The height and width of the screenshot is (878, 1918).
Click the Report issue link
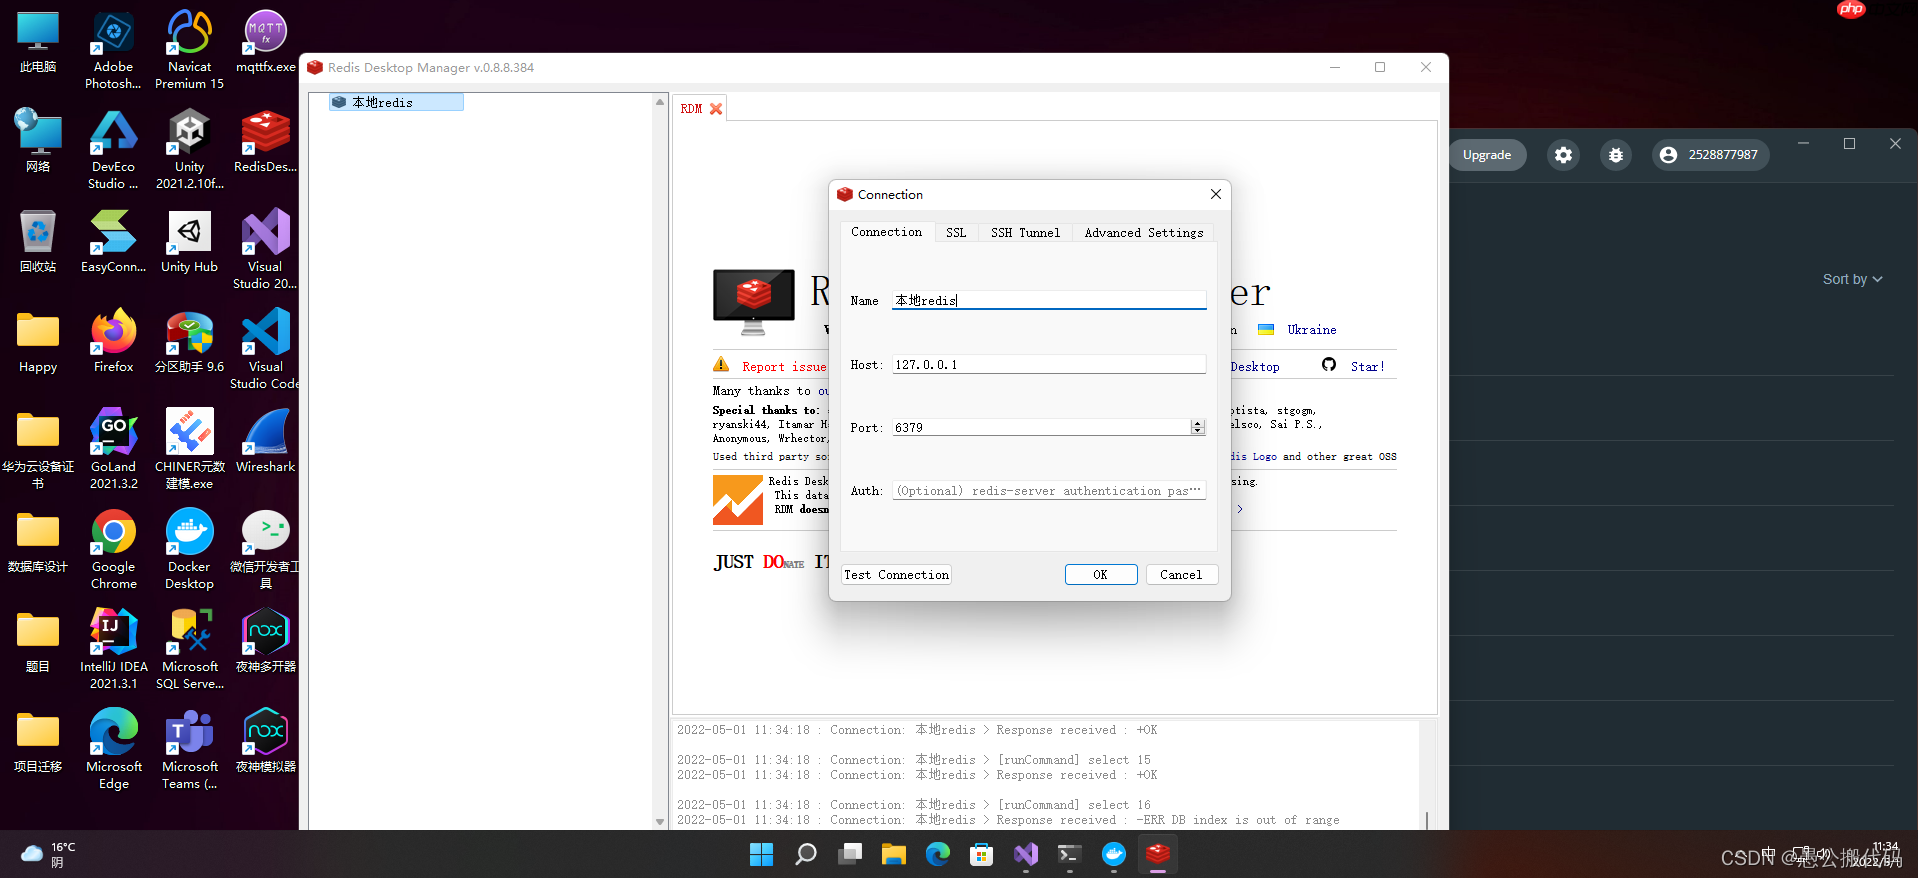pos(784,367)
